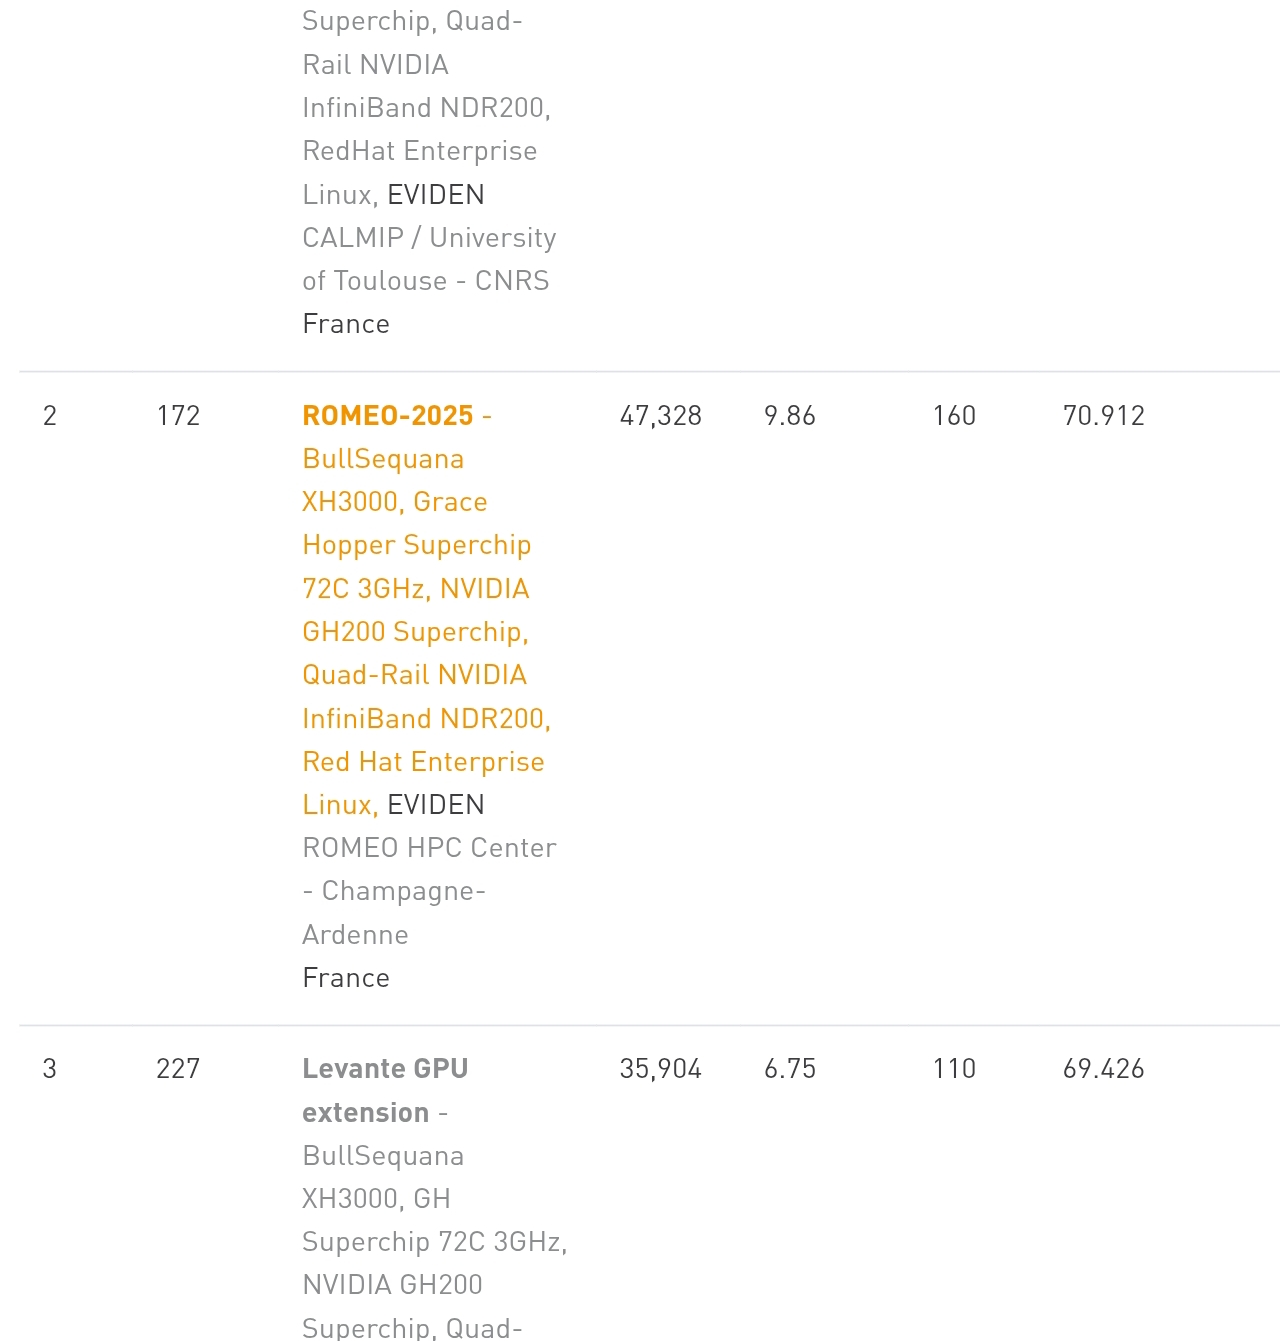This screenshot has height=1341, width=1280.
Task: Click the 70.912 energy efficiency value
Action: [1103, 416]
